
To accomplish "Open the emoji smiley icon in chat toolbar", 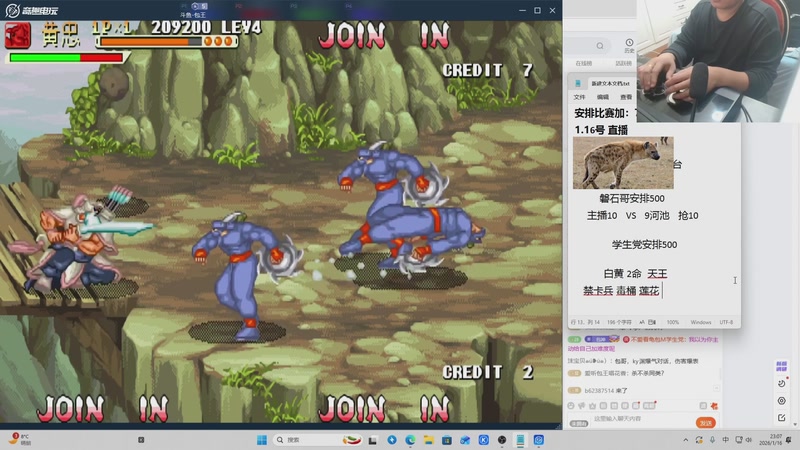I will click(x=571, y=406).
